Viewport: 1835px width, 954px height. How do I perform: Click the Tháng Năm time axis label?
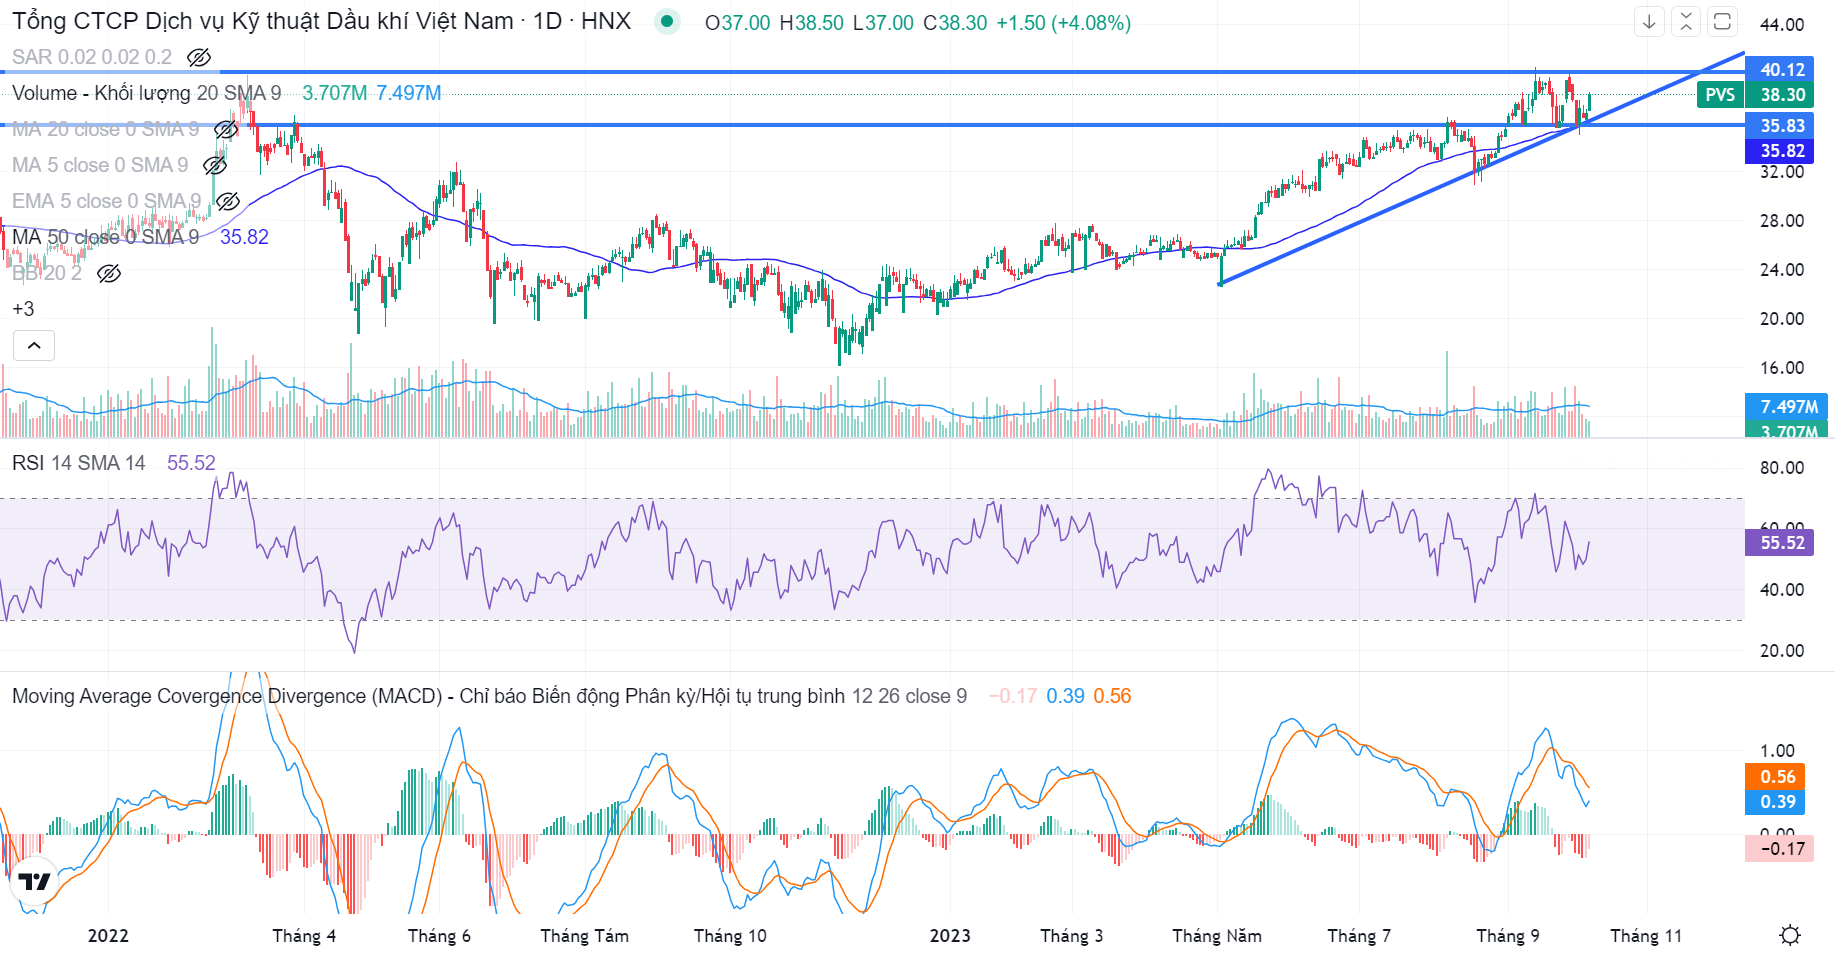1217,936
